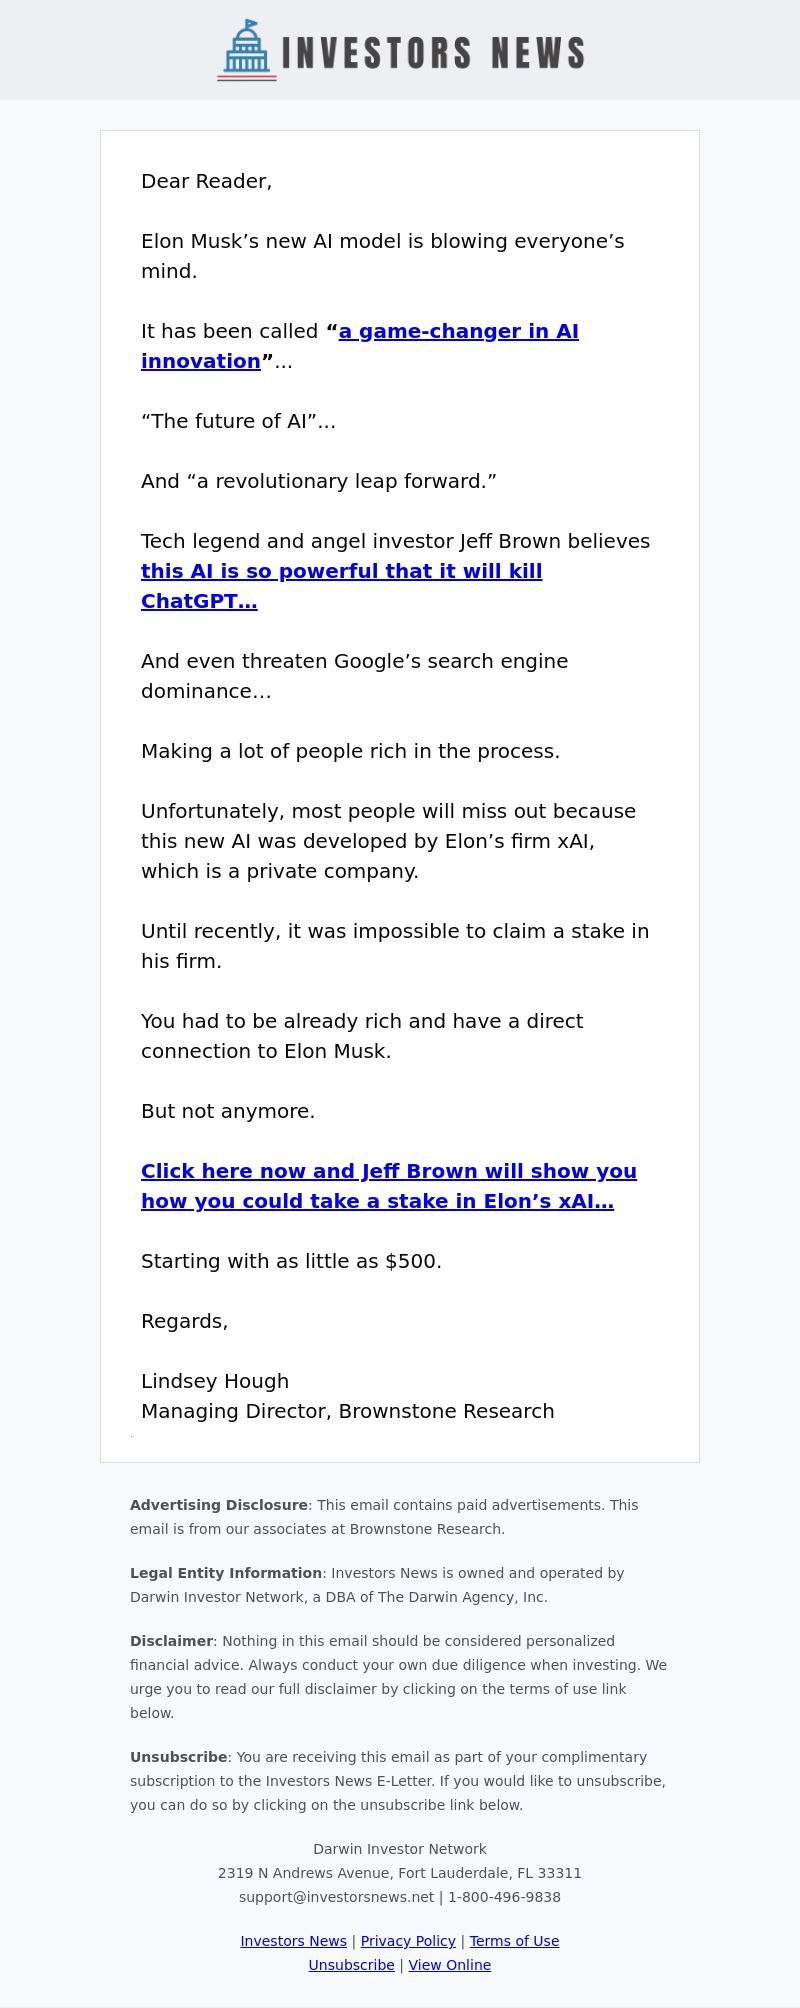Select the Advertising Disclosure heading
Screen dimensions: 800x2008
point(219,1505)
